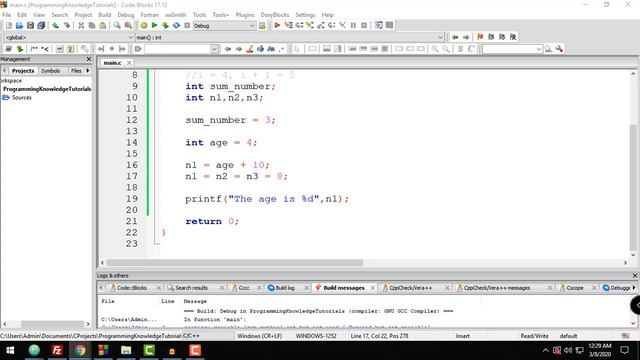640x360 pixels.
Task: Jump forward with right arrow icon
Action: click(x=466, y=37)
